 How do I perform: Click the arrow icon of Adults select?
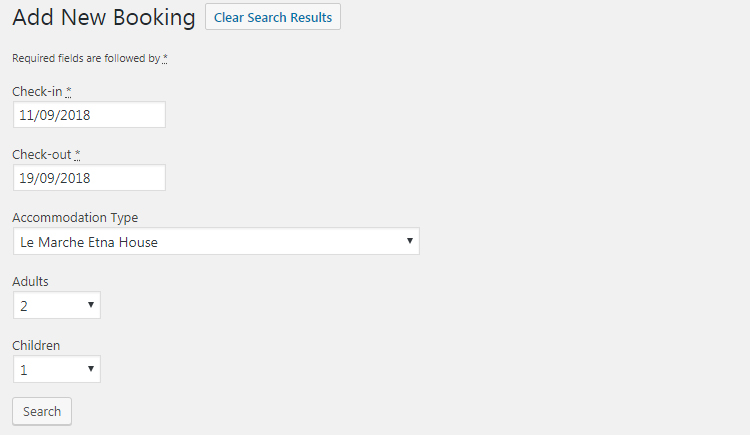[90, 306]
